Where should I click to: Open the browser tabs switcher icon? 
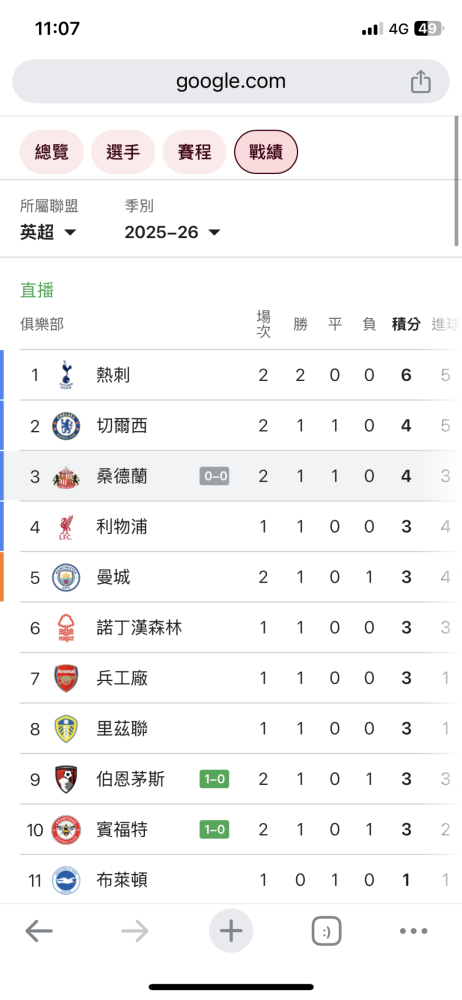pyautogui.click(x=326, y=931)
